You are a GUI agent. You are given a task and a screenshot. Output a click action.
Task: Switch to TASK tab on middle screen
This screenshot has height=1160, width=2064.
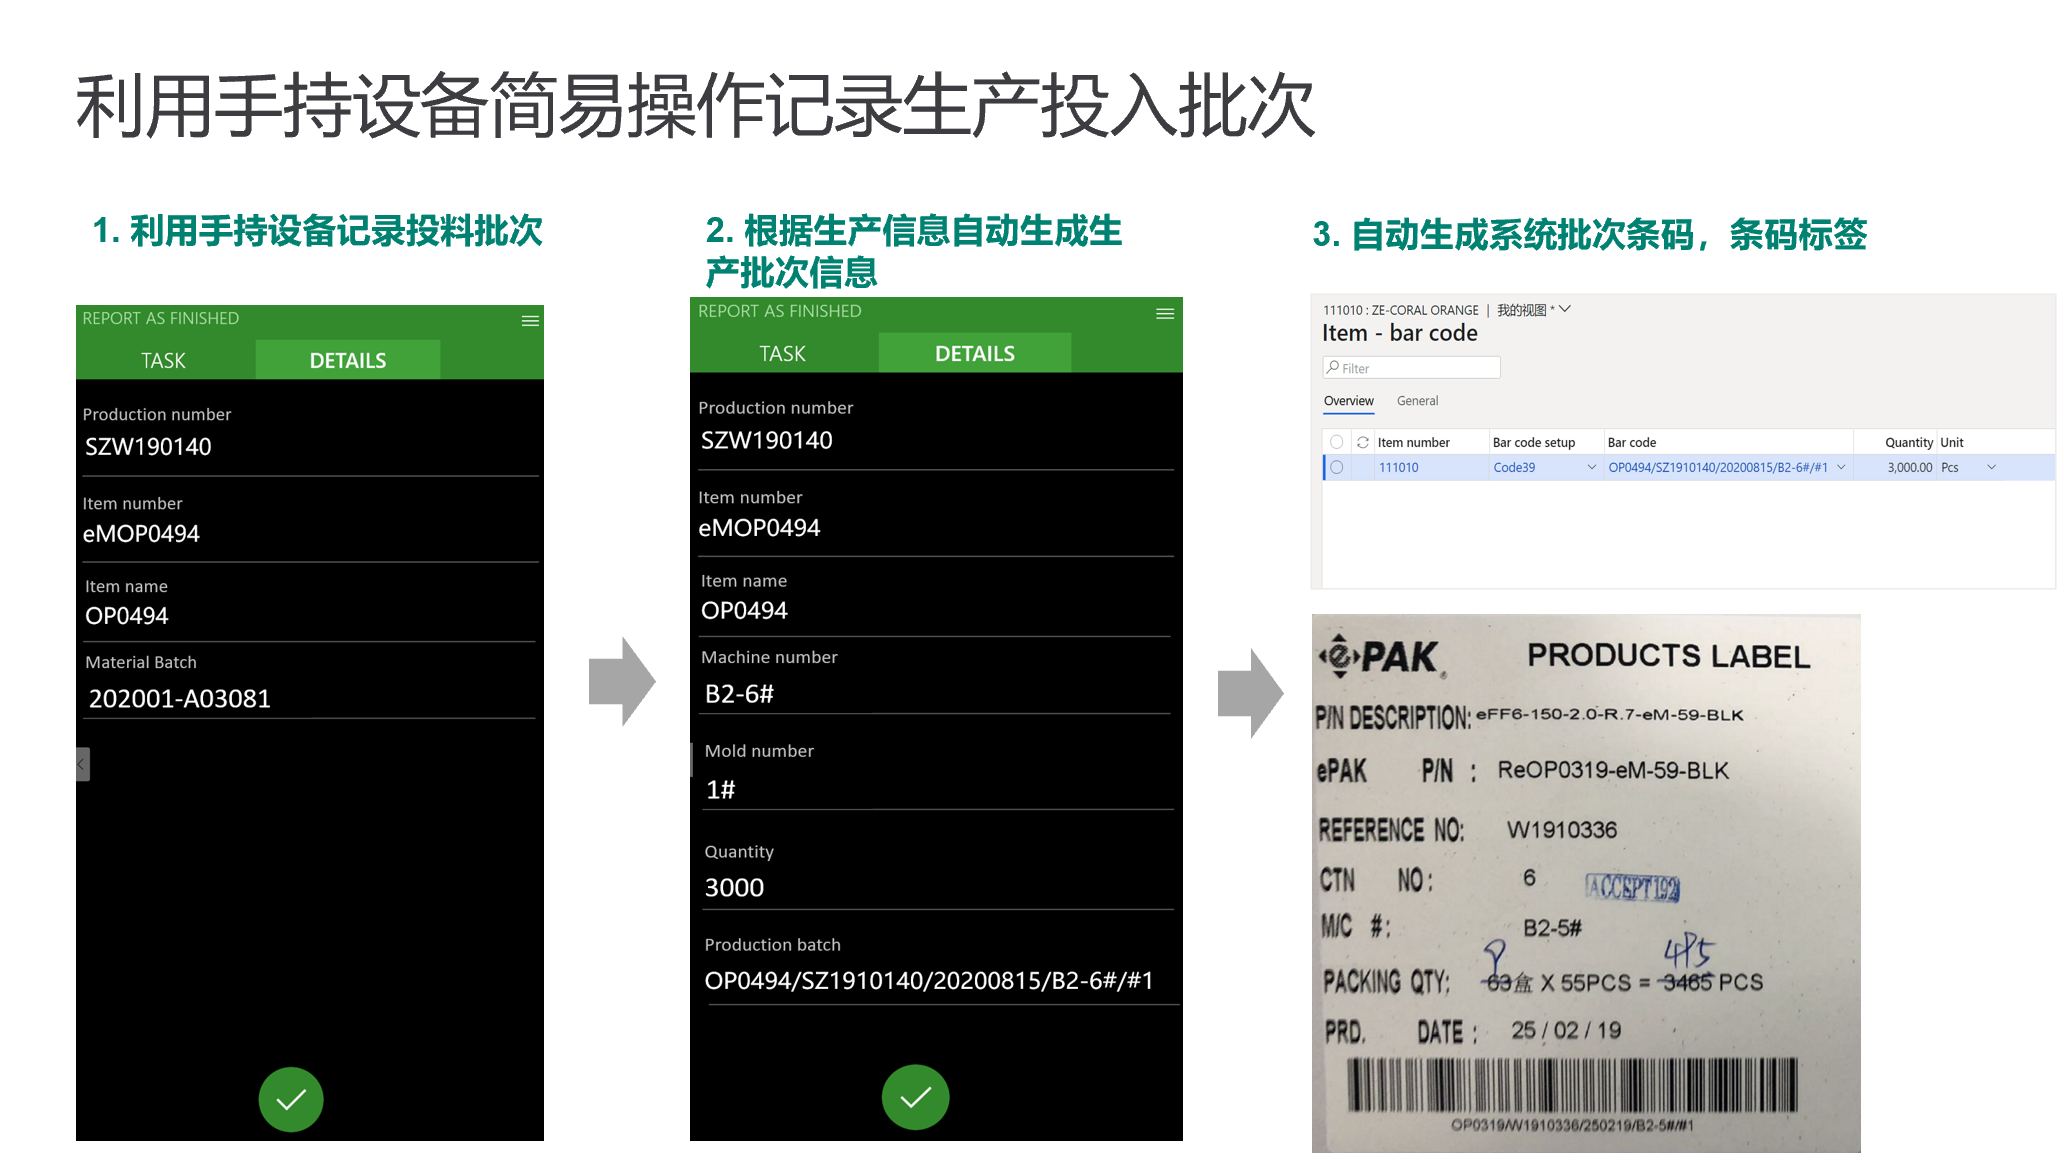[782, 353]
